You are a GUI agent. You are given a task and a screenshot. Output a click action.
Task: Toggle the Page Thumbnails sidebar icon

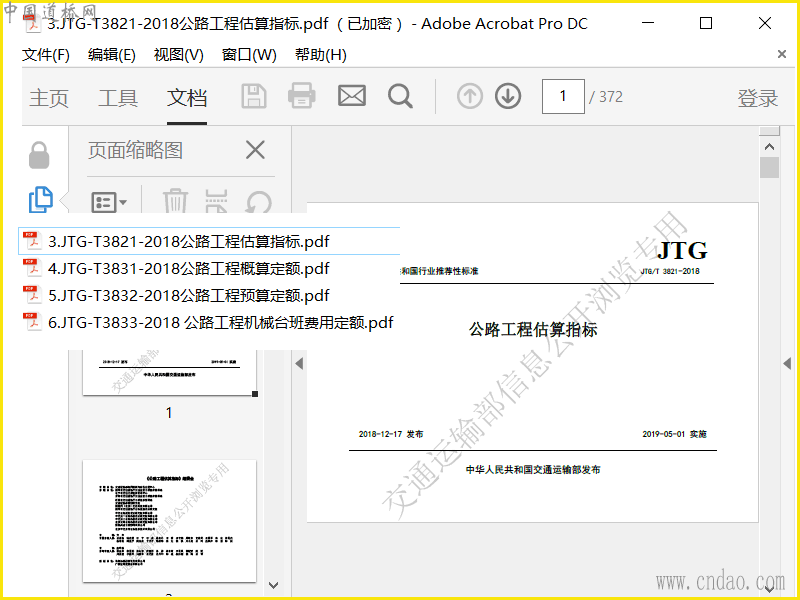coord(40,199)
